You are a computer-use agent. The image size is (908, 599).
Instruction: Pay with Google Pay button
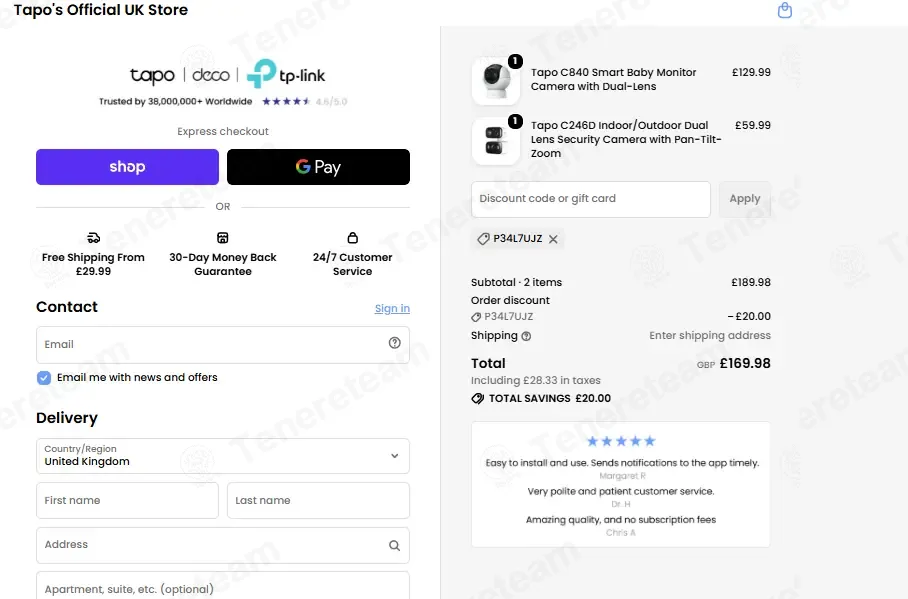[x=318, y=167]
